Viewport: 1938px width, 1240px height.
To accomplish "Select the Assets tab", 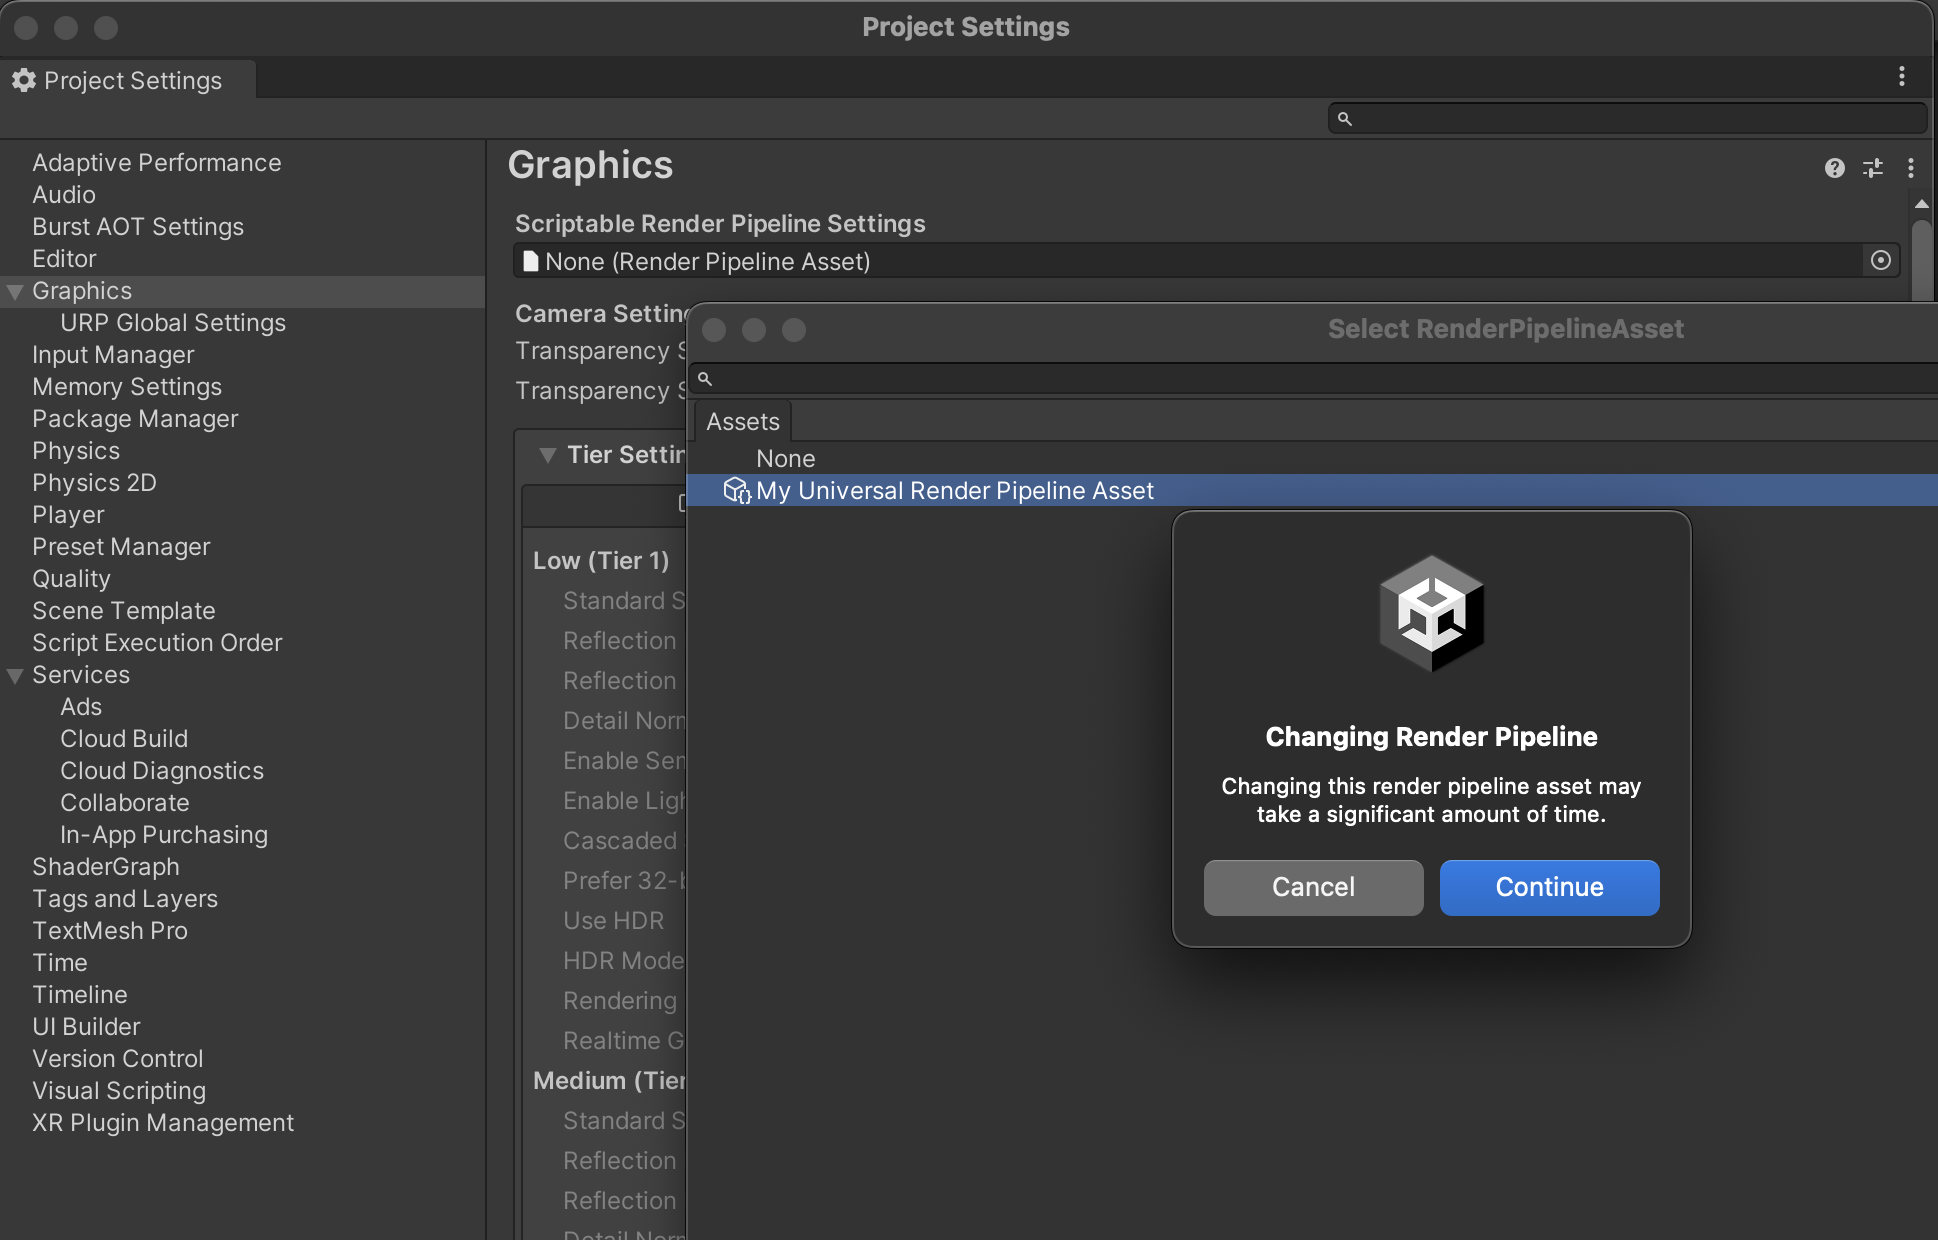I will [x=742, y=422].
